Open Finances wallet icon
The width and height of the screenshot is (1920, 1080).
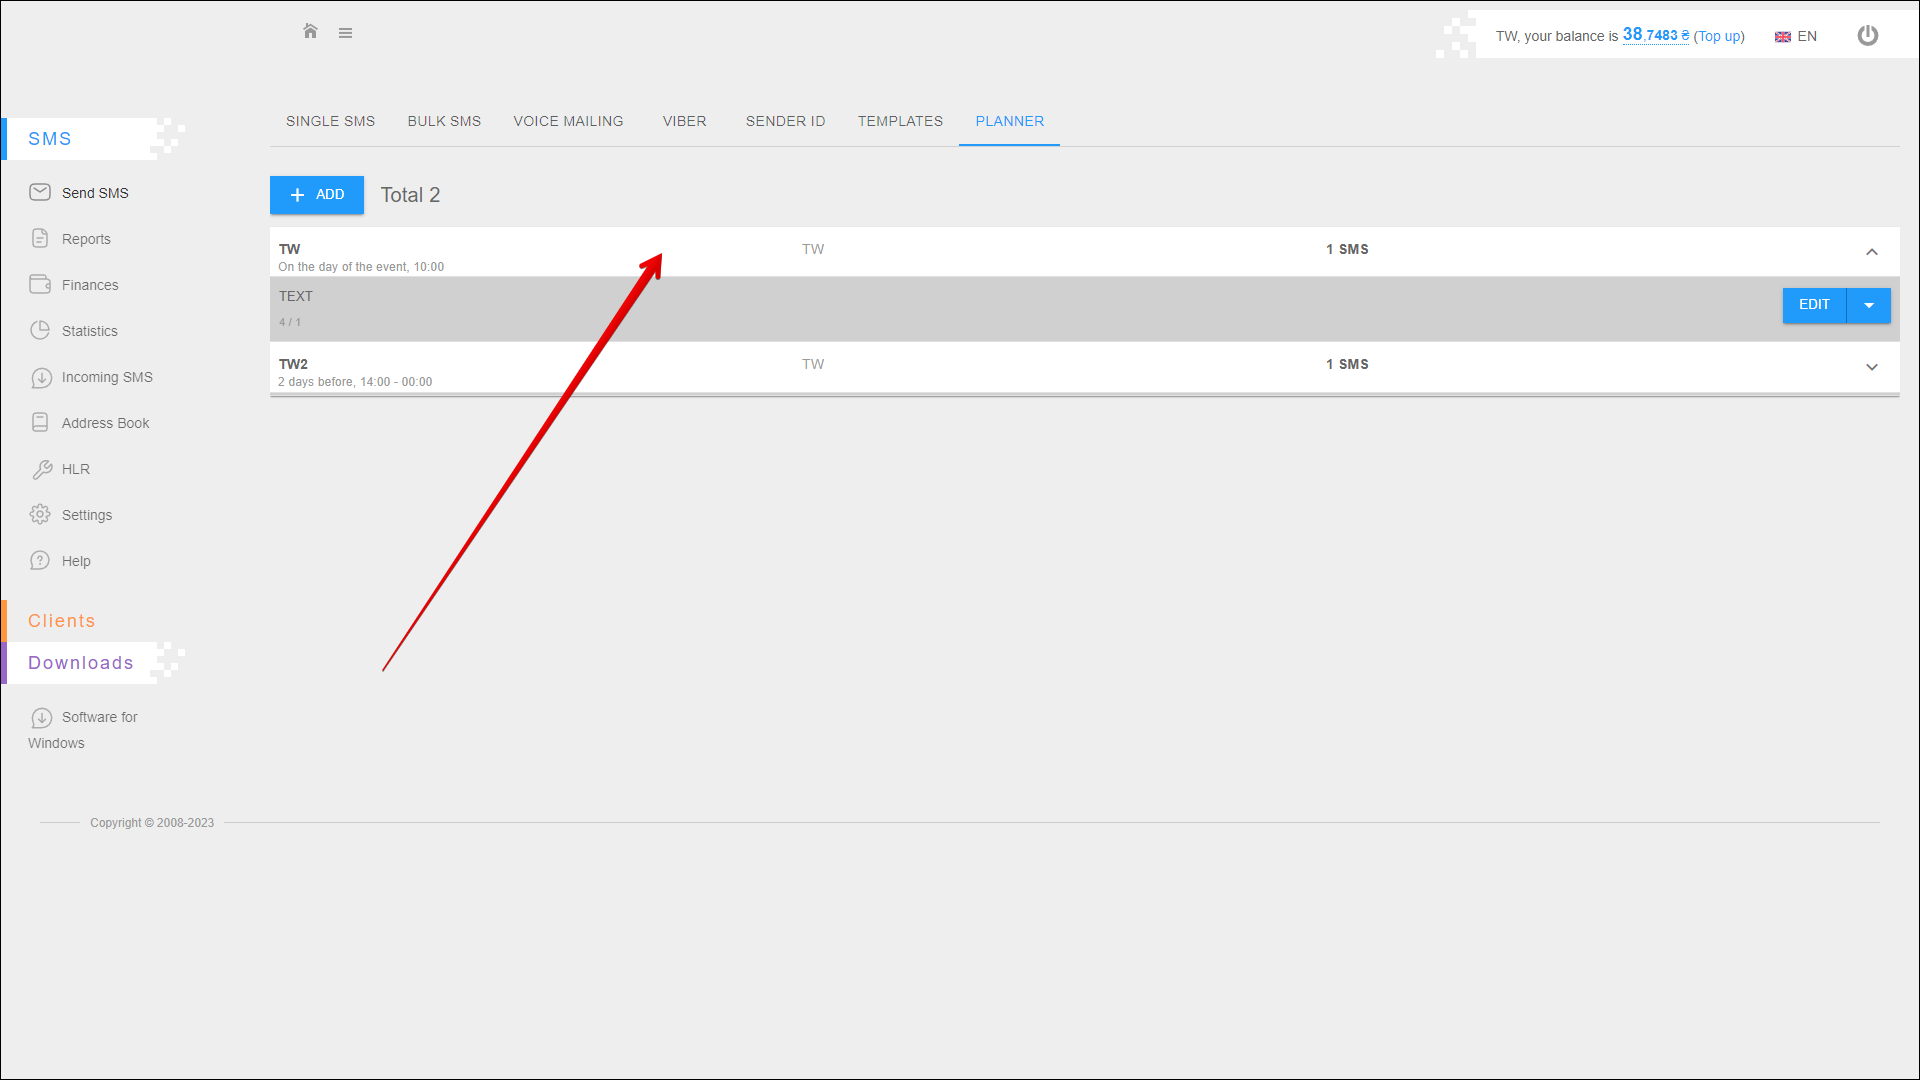point(40,284)
